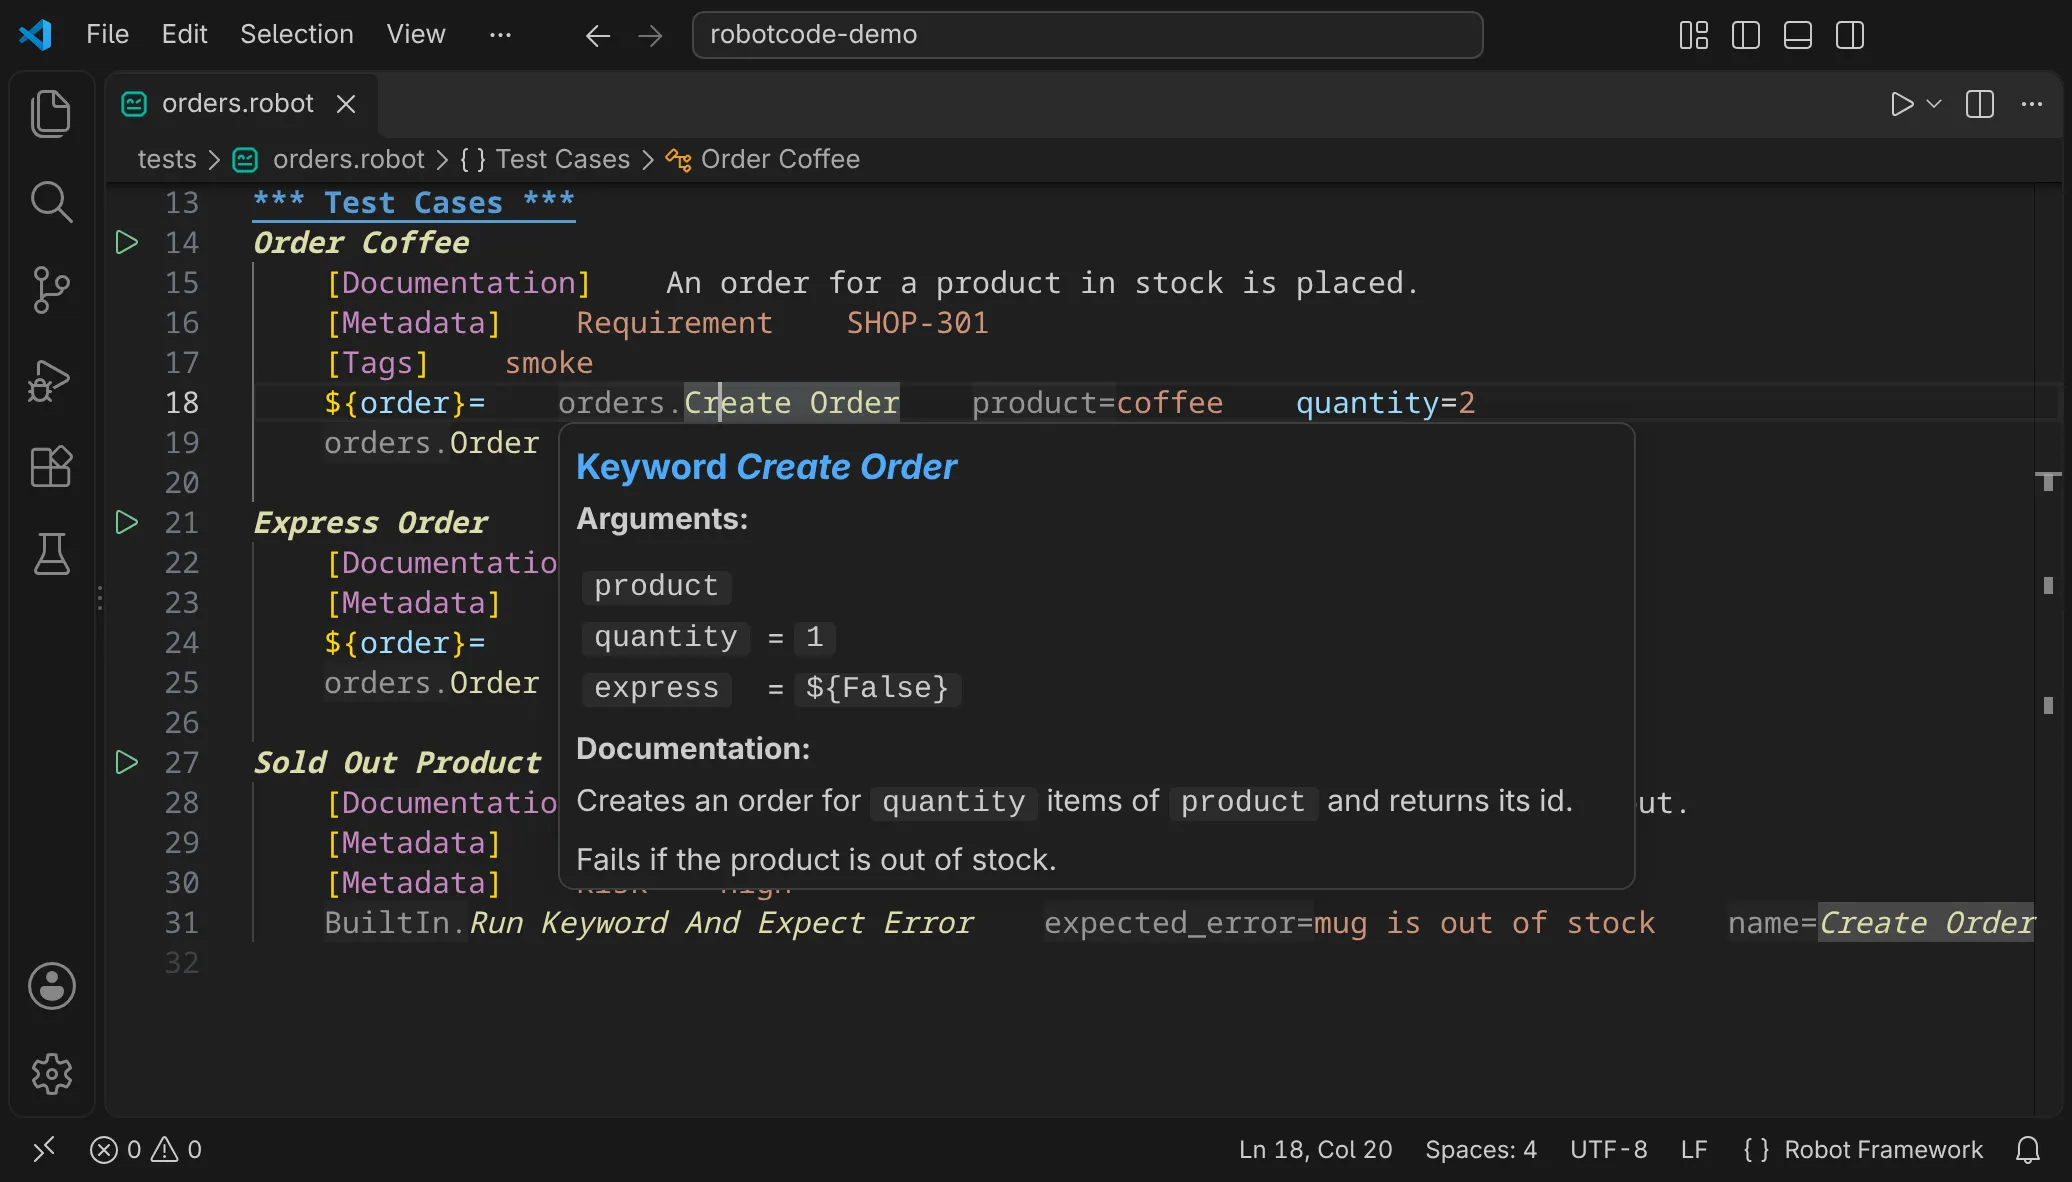Screen dimensions: 2072x1182
Task: Open the Testing flask view
Action: [51, 553]
